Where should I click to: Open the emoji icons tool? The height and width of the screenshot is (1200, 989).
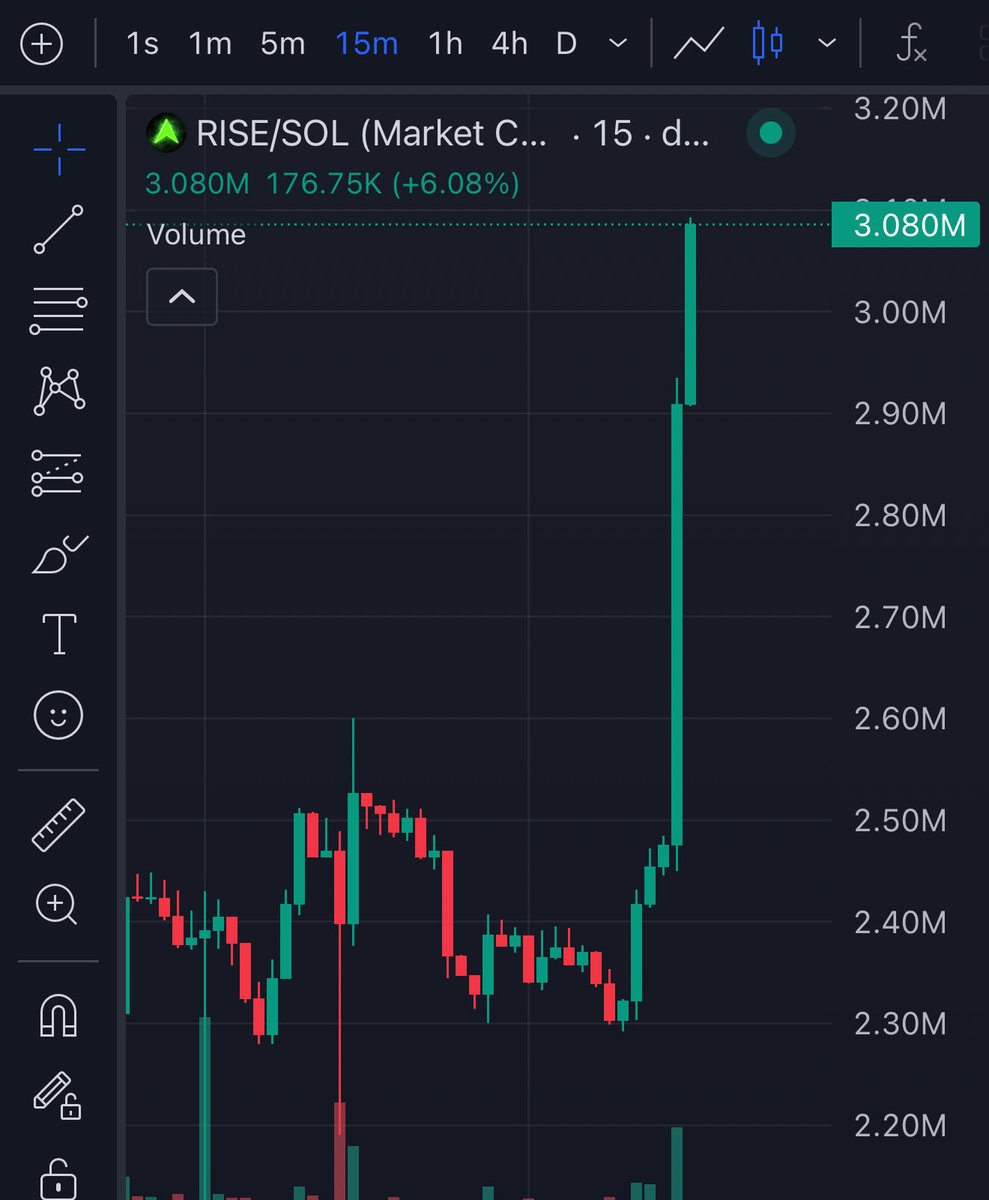[x=59, y=715]
